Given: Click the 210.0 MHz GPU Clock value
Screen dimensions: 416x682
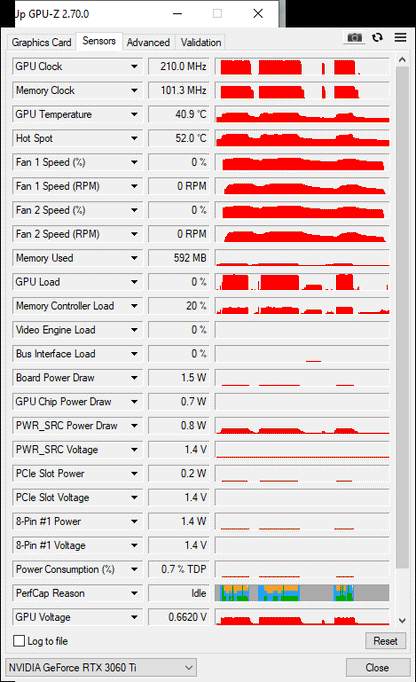Looking at the screenshot, I should (178, 67).
